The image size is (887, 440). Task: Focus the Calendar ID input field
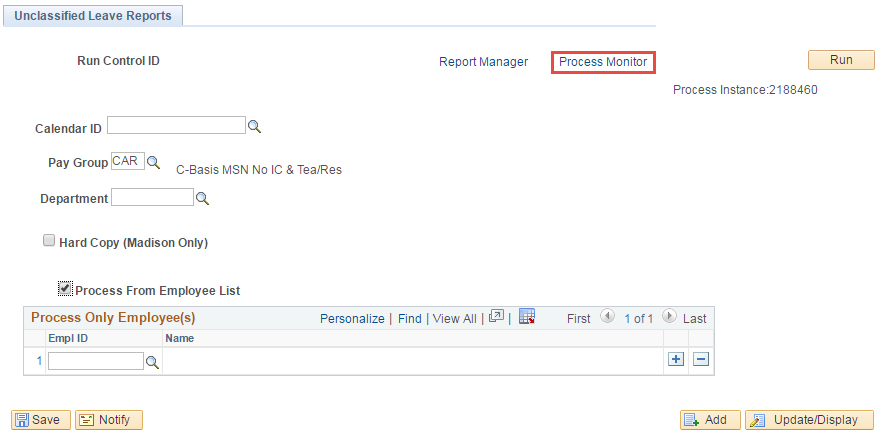pyautogui.click(x=176, y=125)
